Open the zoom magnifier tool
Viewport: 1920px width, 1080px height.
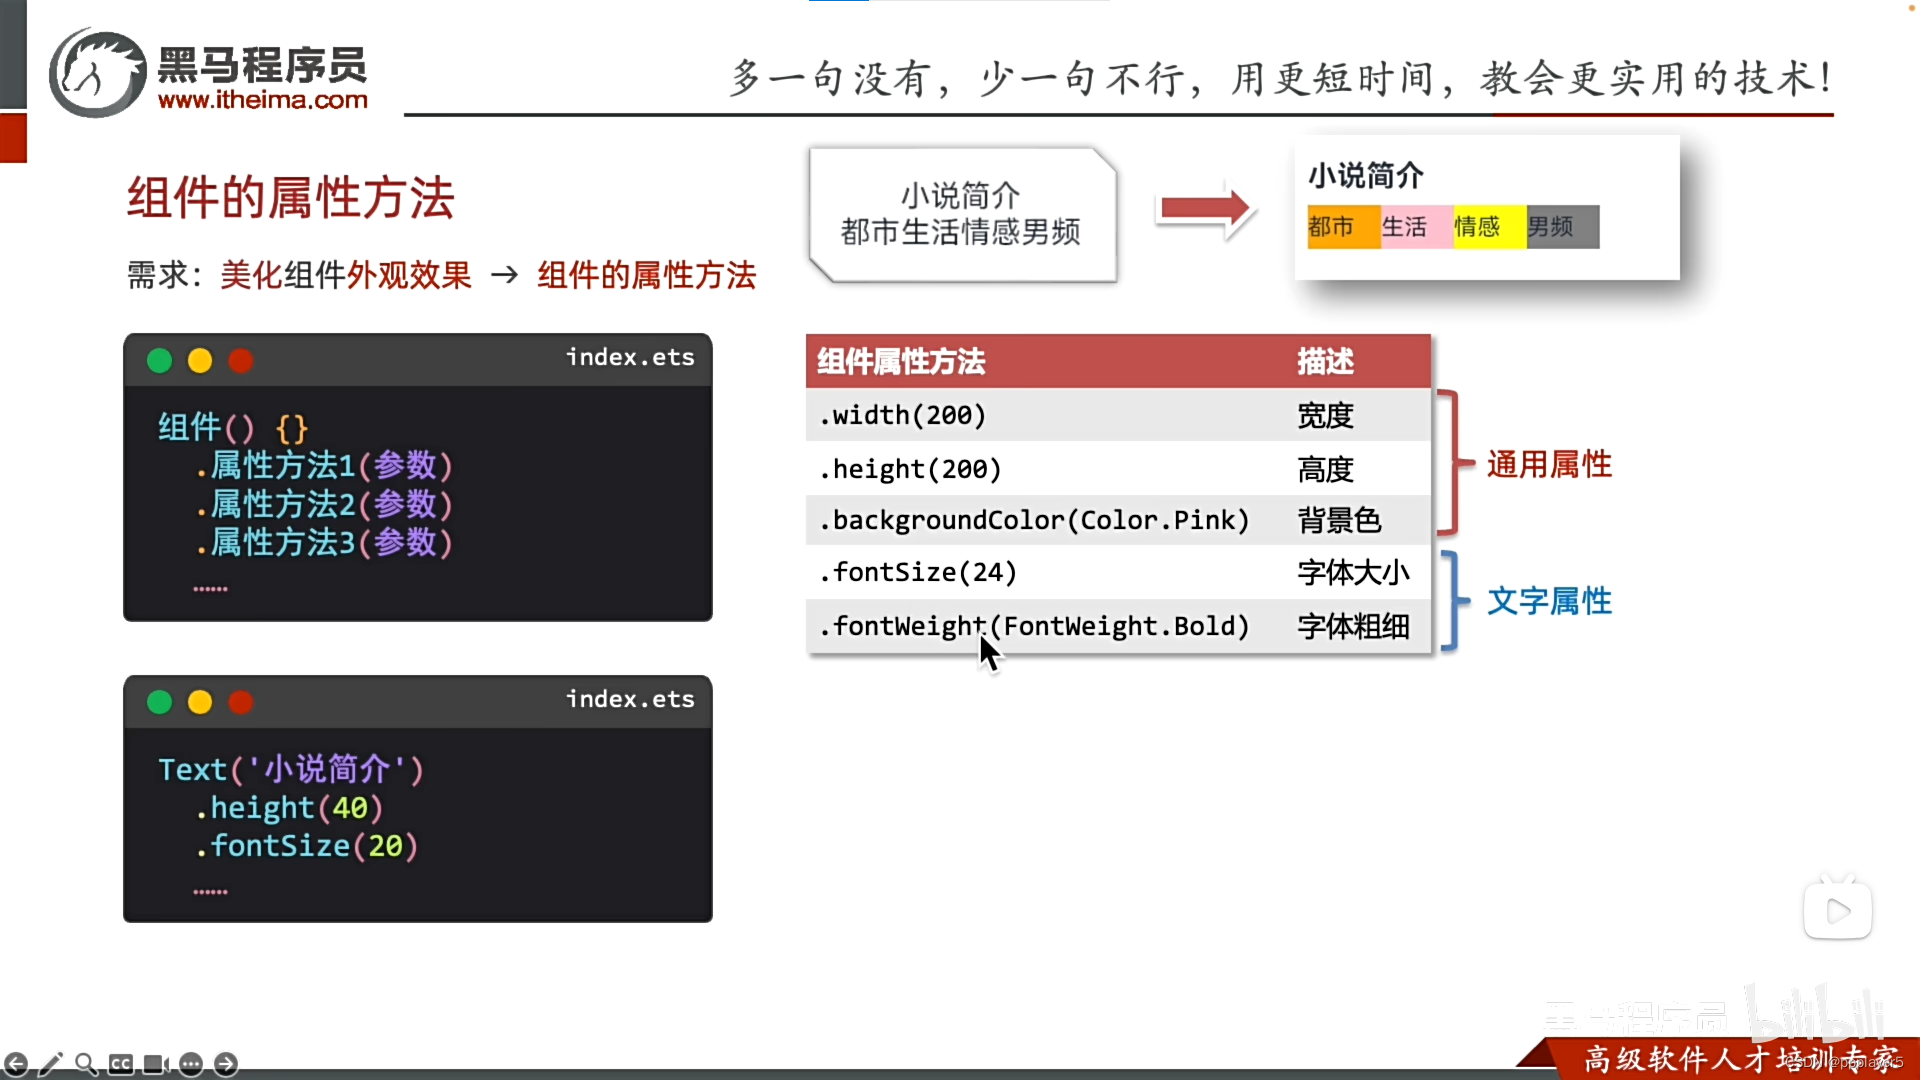point(86,1064)
